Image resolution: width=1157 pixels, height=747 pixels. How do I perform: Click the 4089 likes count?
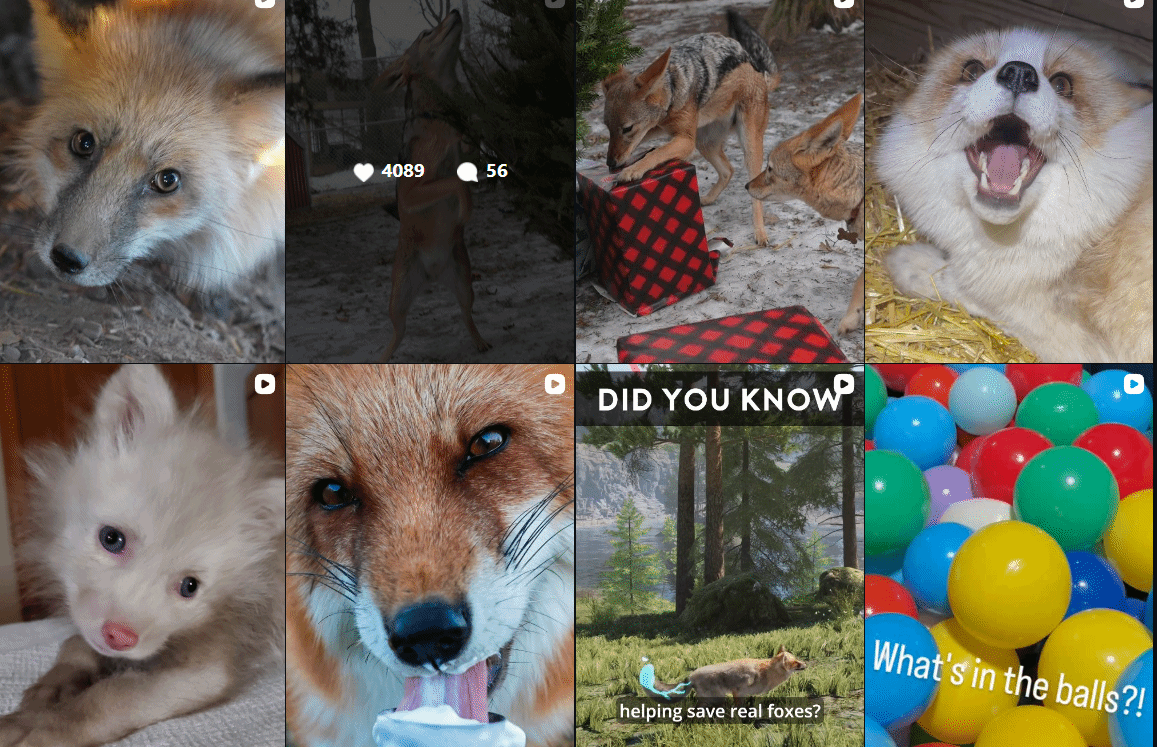(403, 171)
